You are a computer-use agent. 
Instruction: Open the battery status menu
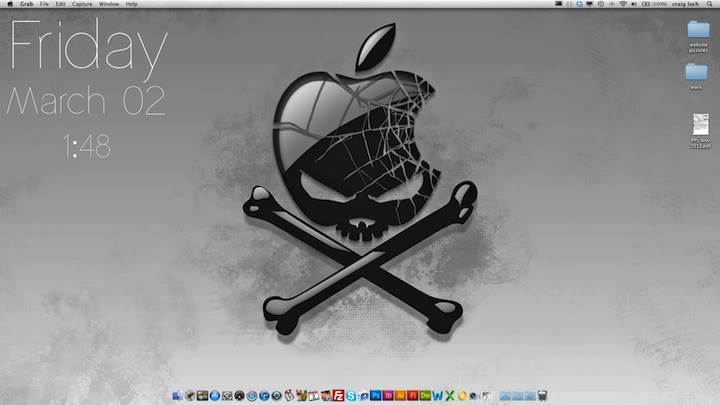click(654, 4)
